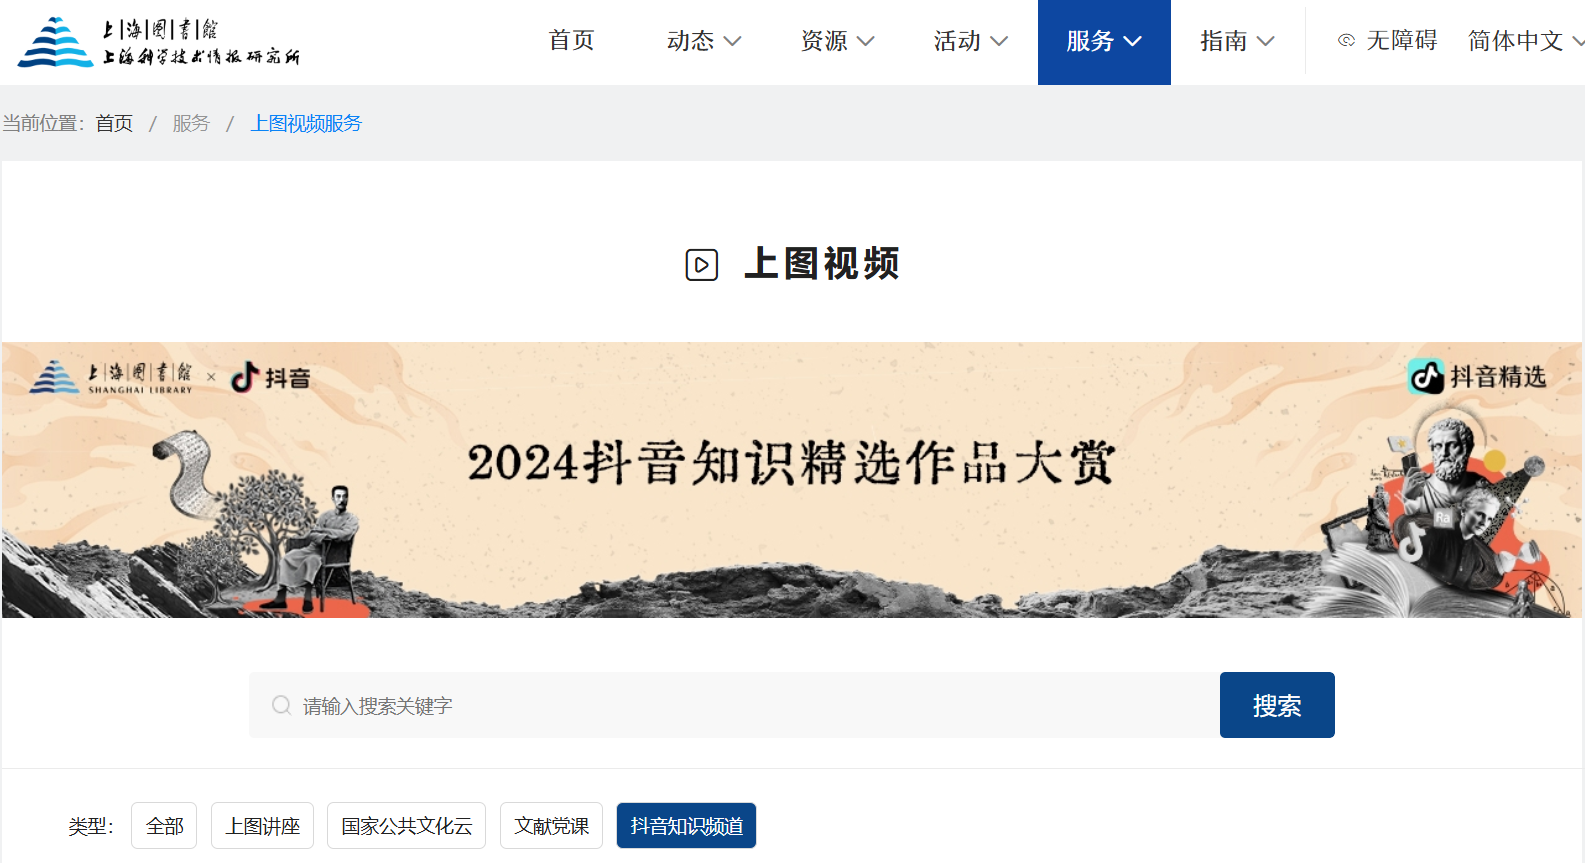Expand the 动态 navigation dropdown

[x=704, y=41]
